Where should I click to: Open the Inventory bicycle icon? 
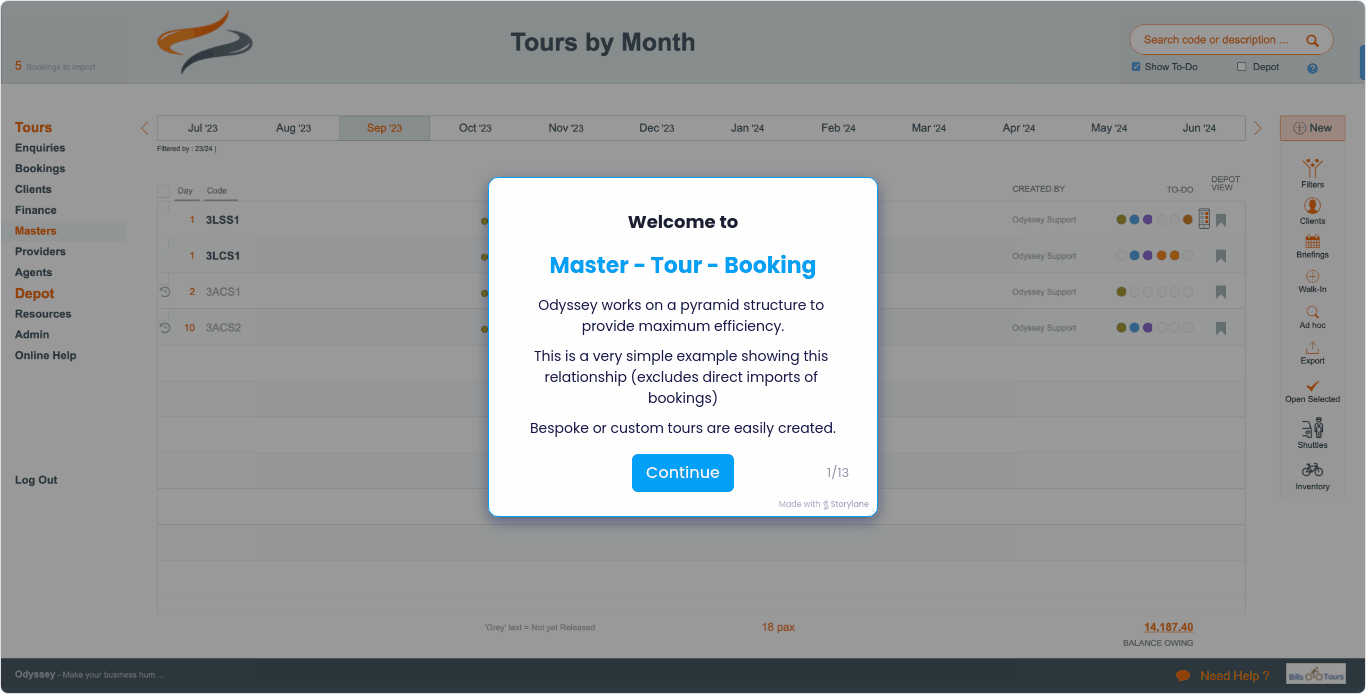1312,470
